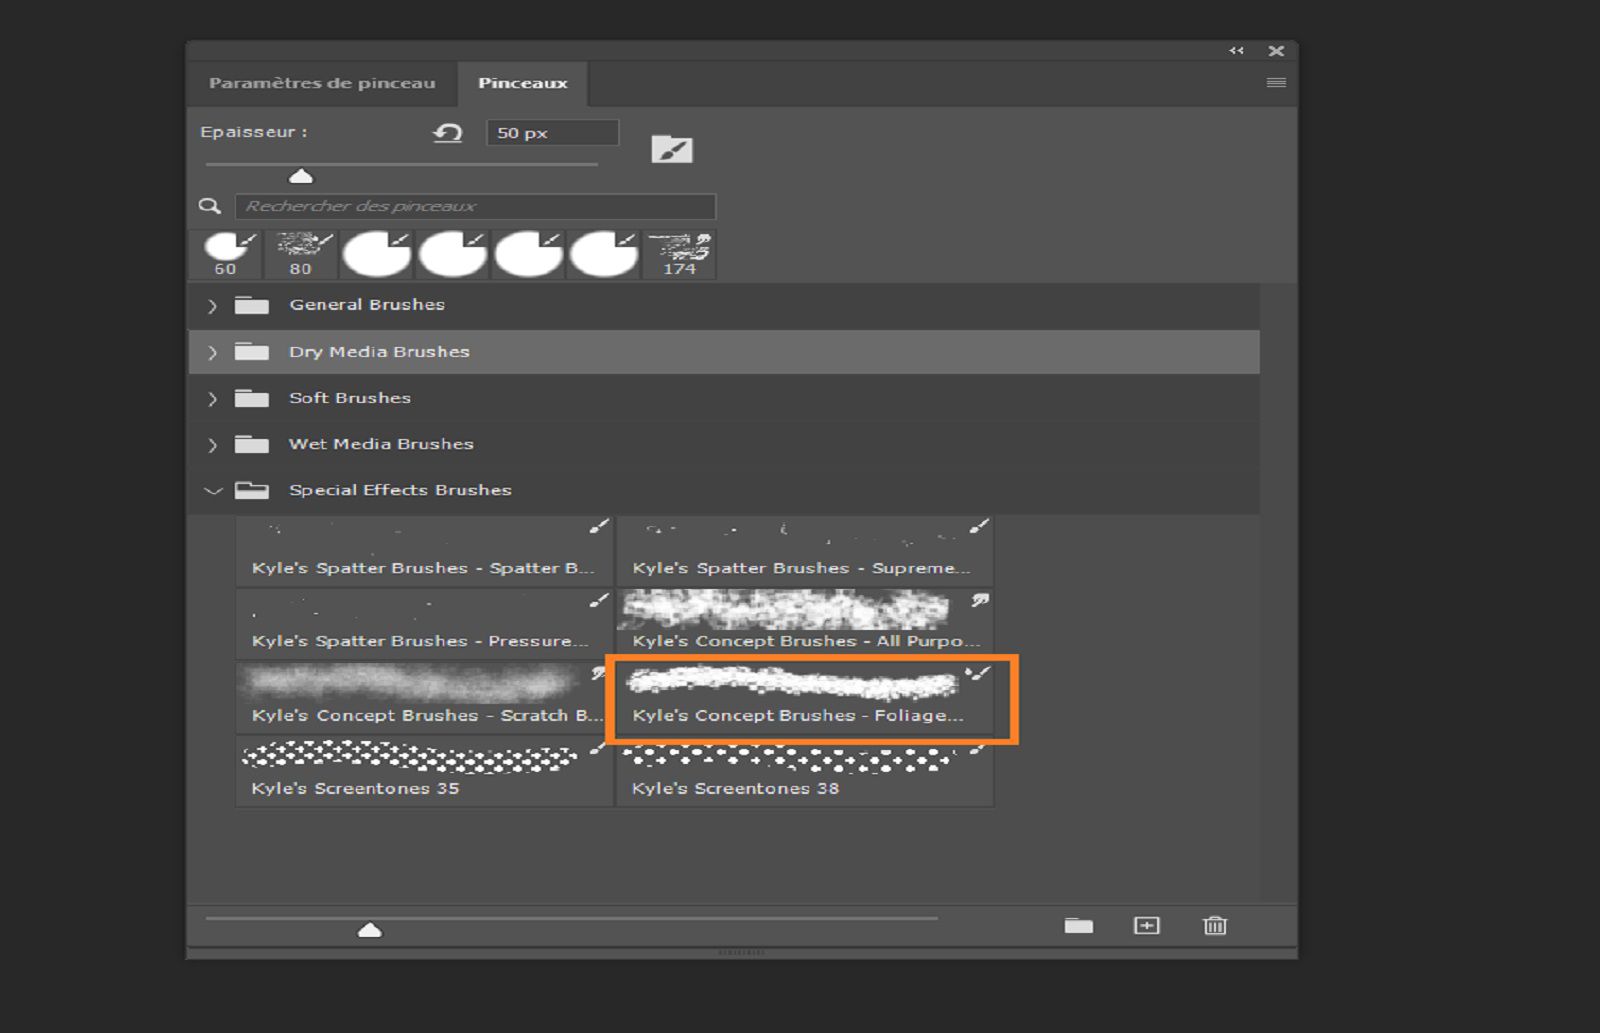Open brush settings via the brush-folder icon
The width and height of the screenshot is (1600, 1033).
coord(672,150)
